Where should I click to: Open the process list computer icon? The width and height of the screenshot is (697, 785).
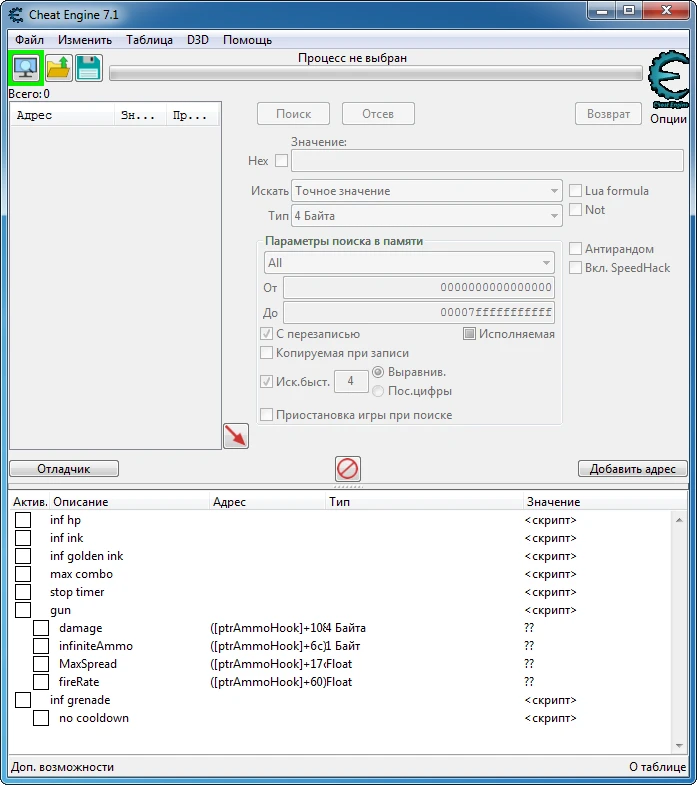26,68
